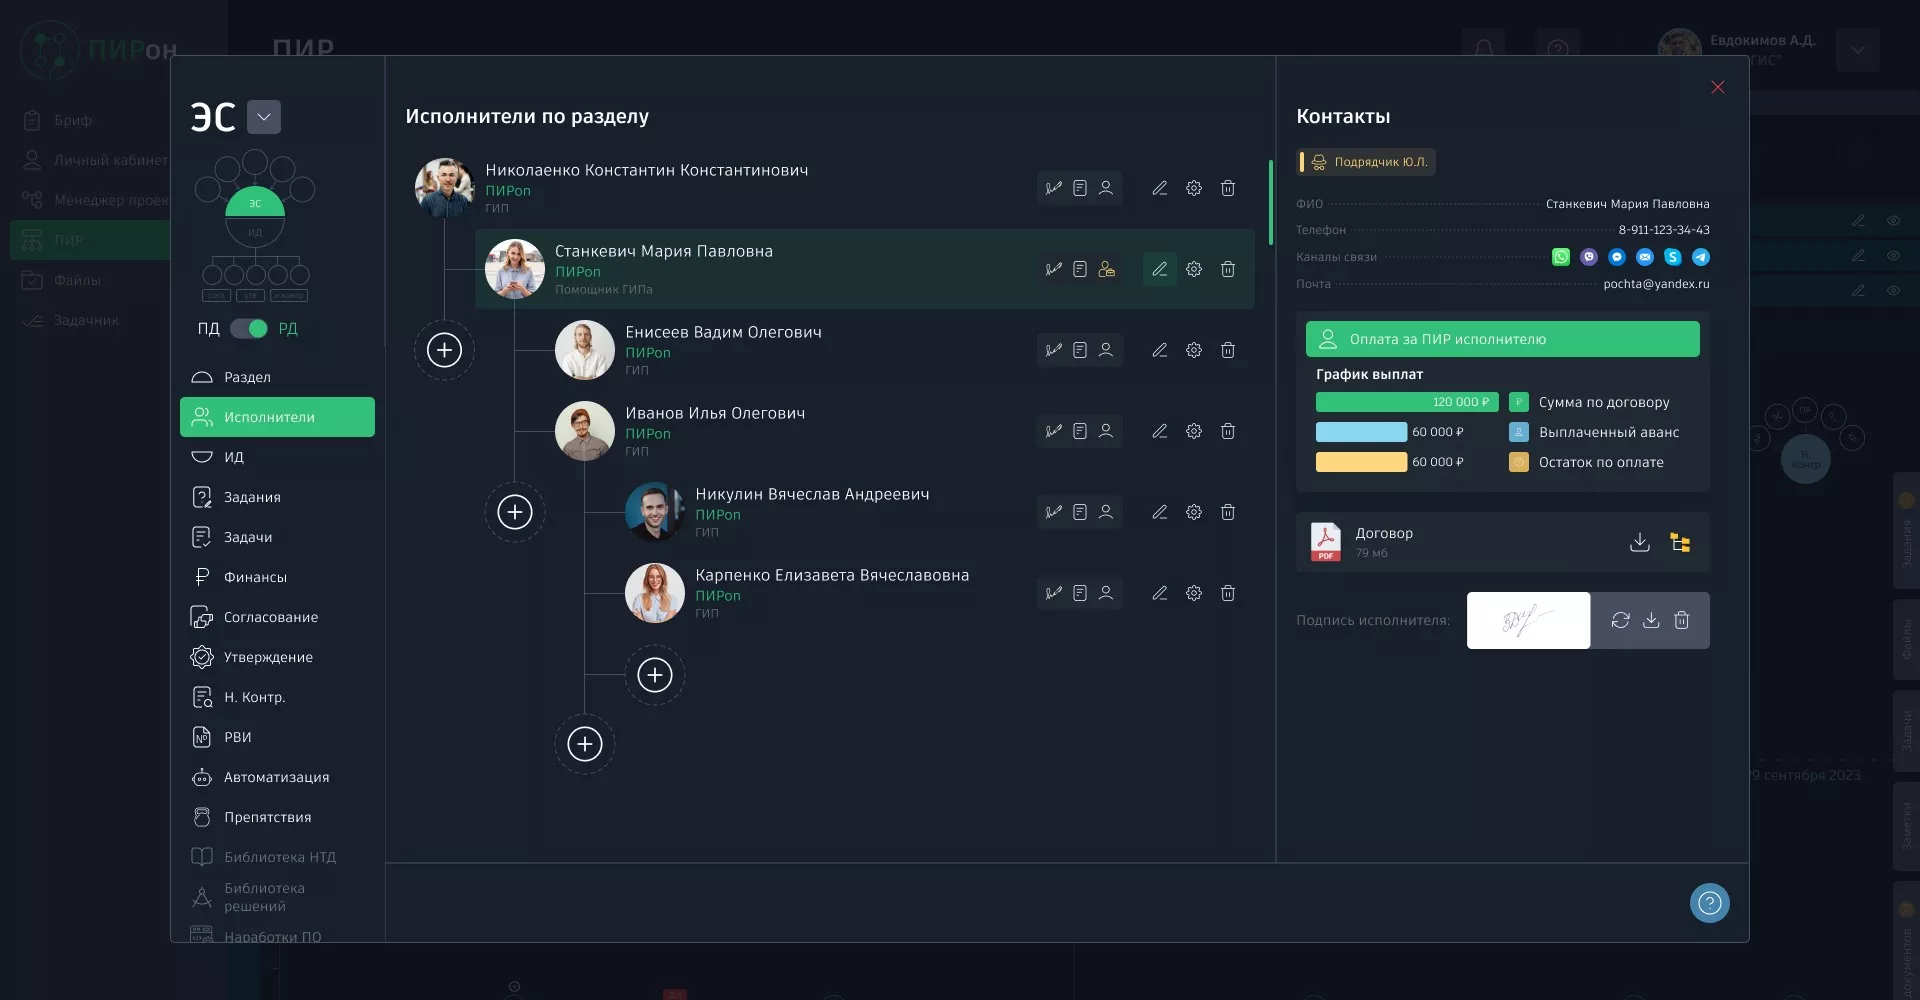Delete executor Николаенко Константин Константинович
This screenshot has height=1000, width=1920.
1227,188
